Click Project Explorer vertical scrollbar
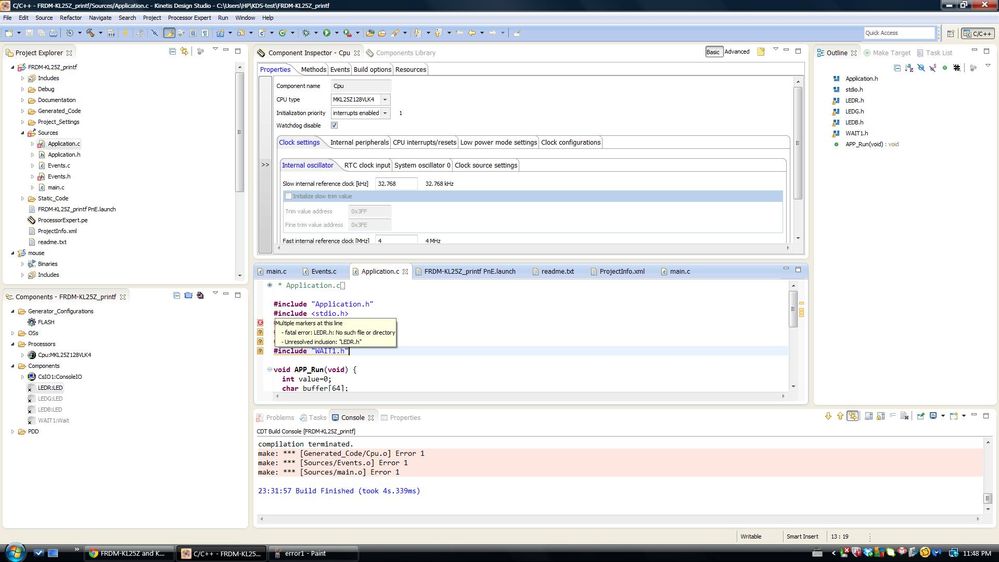The width and height of the screenshot is (999, 562). (x=240, y=131)
